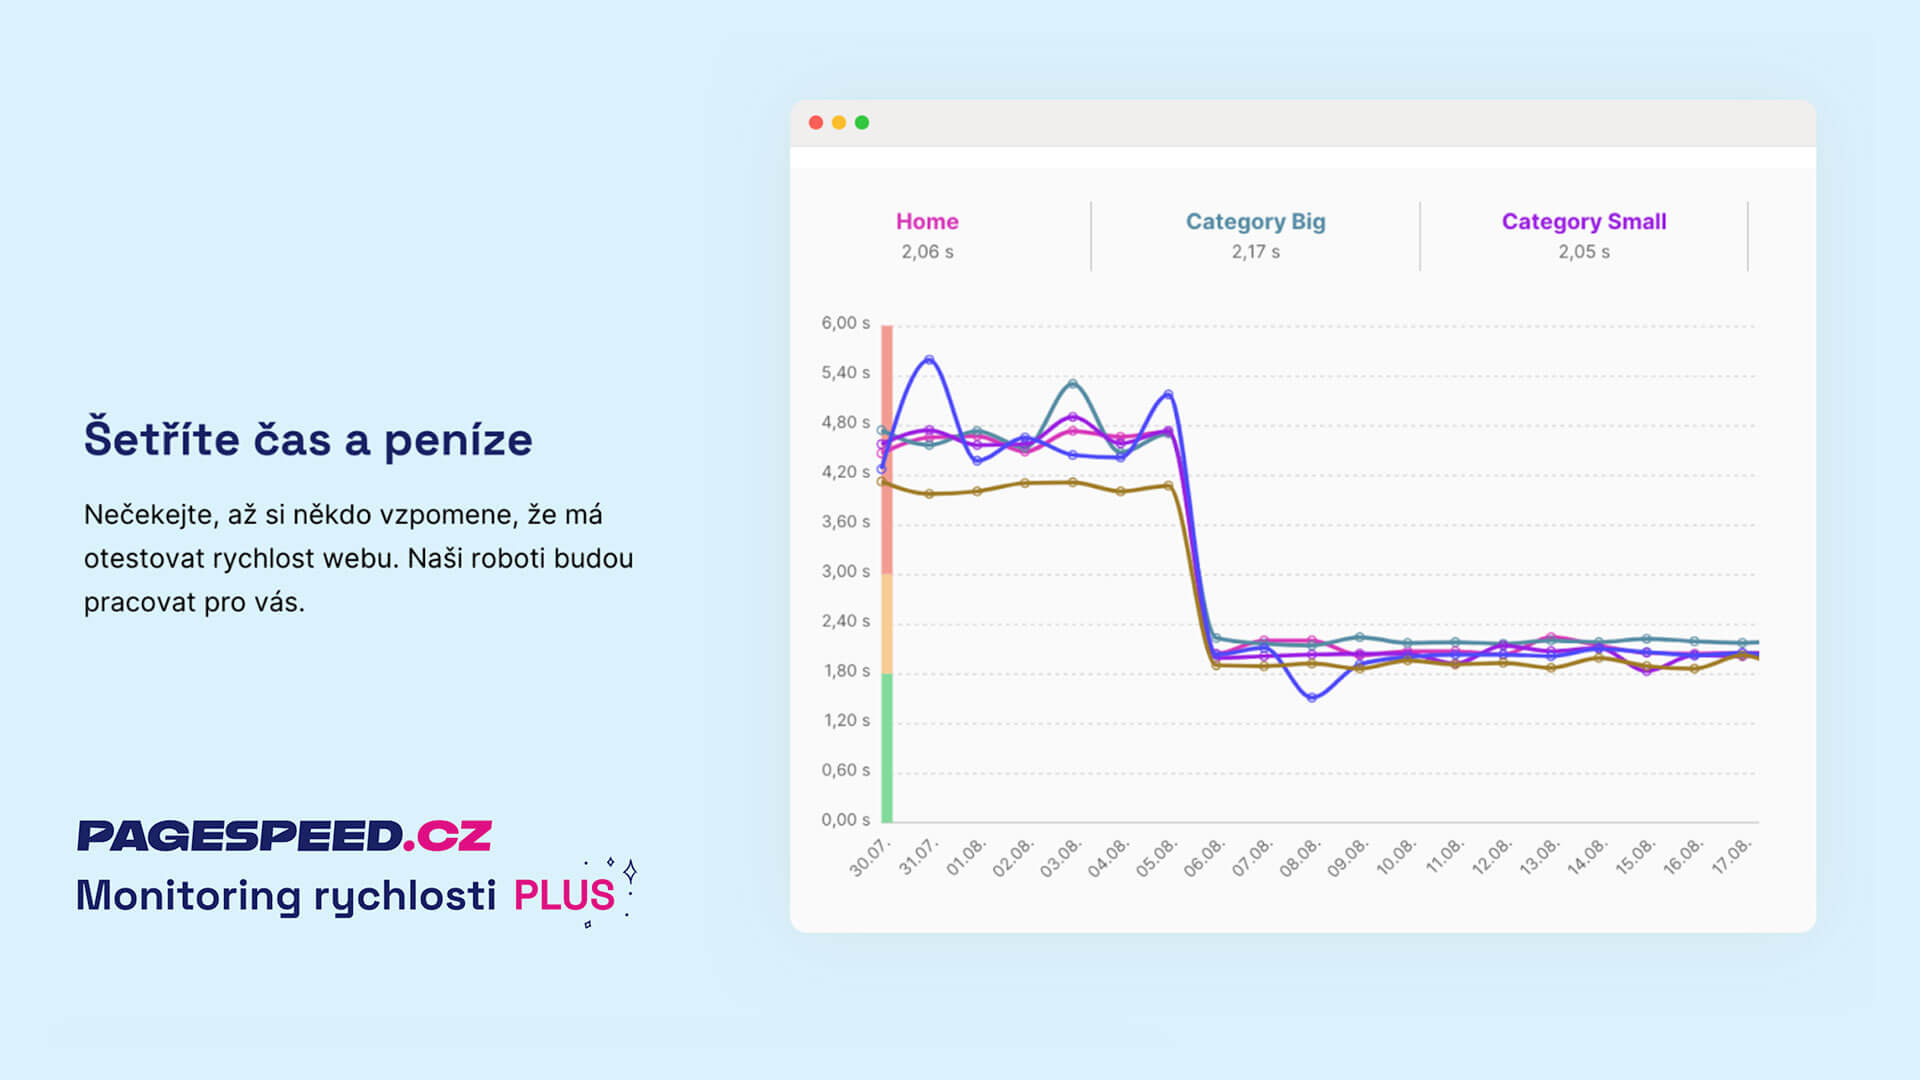Screen dimensions: 1920x1080
Task: Click the Home tab in the chart
Action: (x=927, y=220)
